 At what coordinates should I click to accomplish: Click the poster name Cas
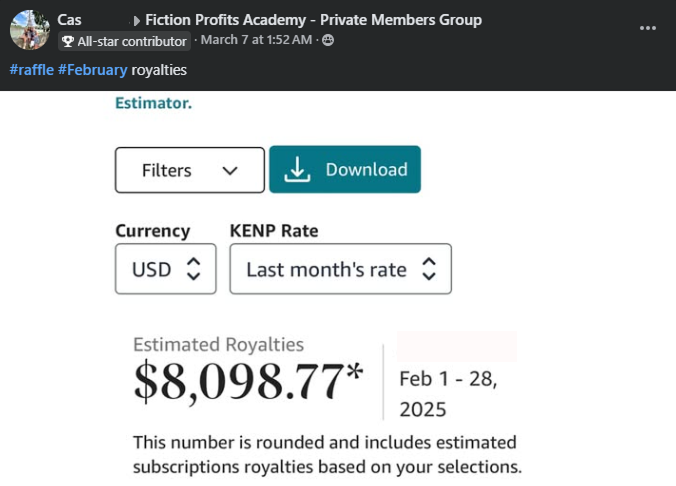[69, 20]
